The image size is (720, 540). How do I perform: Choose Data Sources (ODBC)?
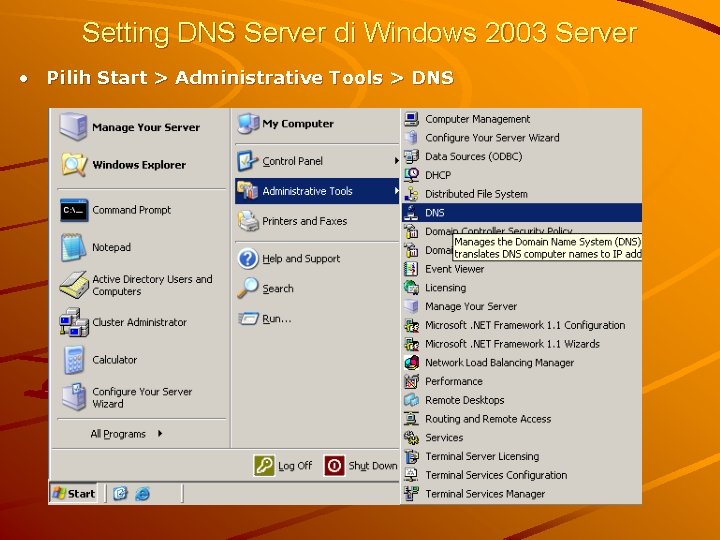tap(522, 156)
